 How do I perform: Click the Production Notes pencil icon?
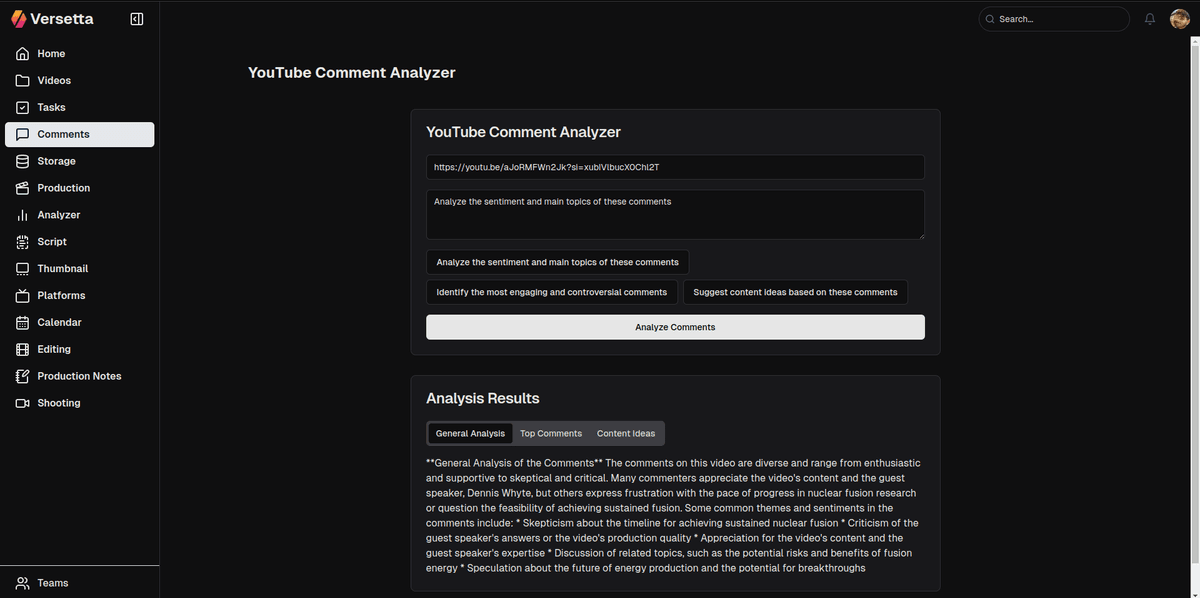(x=22, y=377)
